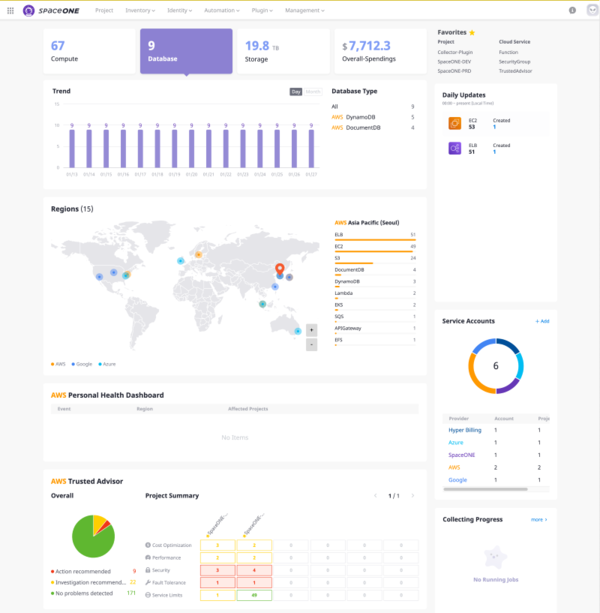Expand the Management menu
The width and height of the screenshot is (600, 613).
pos(304,11)
